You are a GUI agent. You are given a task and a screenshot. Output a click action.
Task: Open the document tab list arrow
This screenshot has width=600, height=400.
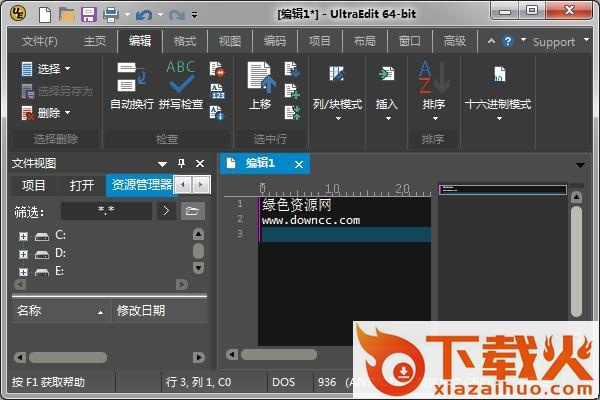(x=580, y=165)
